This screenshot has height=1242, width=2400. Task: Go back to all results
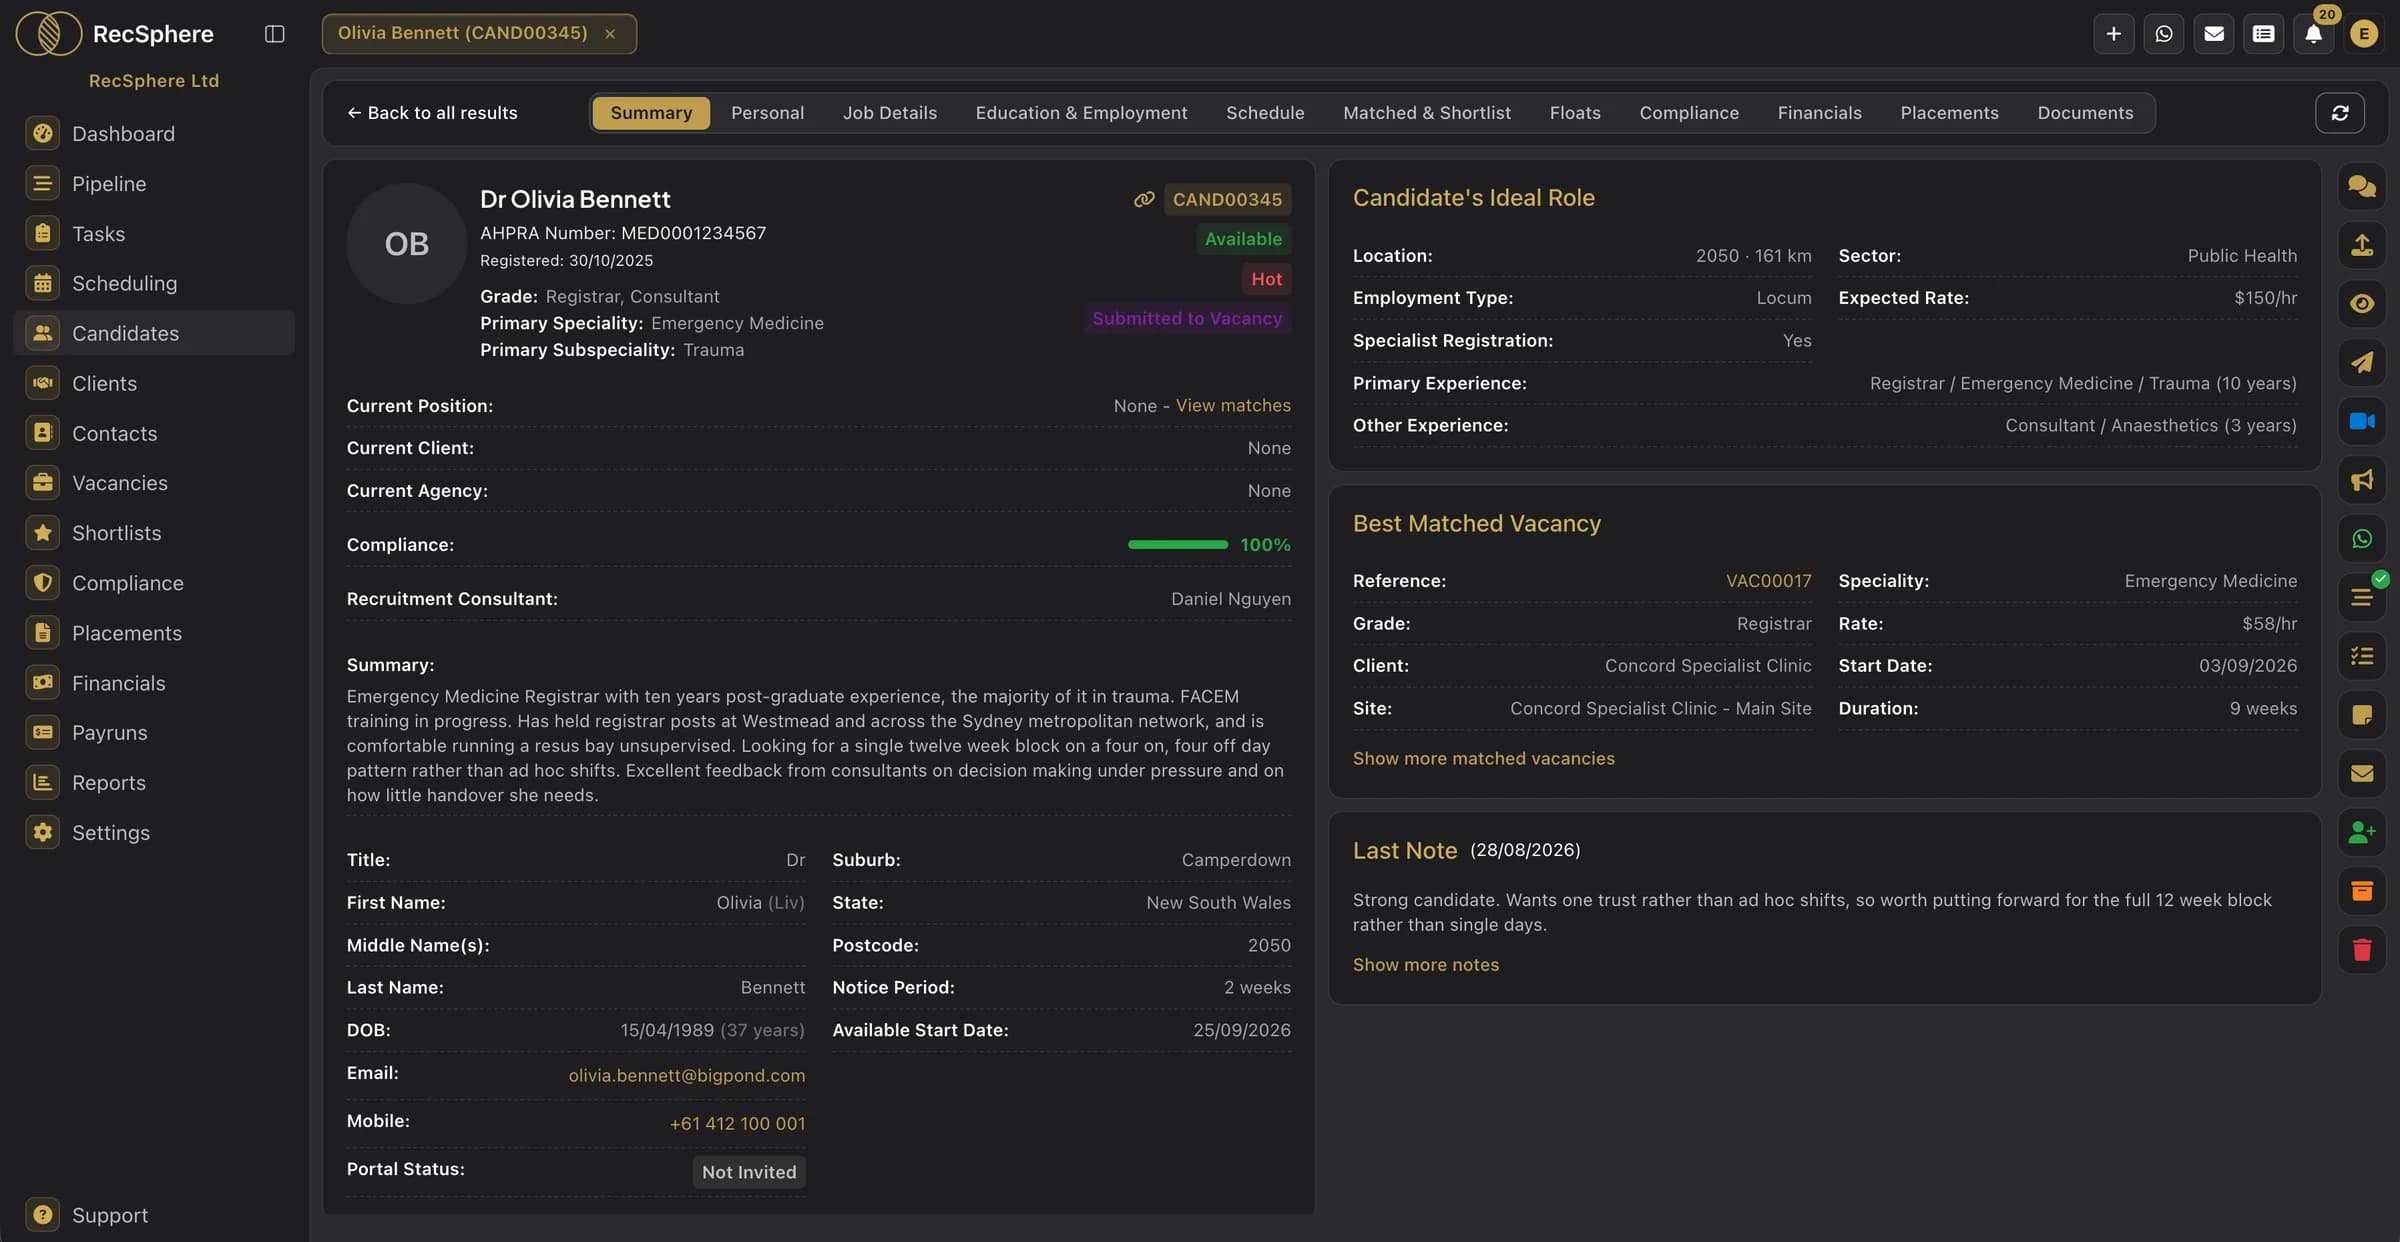[x=432, y=113]
